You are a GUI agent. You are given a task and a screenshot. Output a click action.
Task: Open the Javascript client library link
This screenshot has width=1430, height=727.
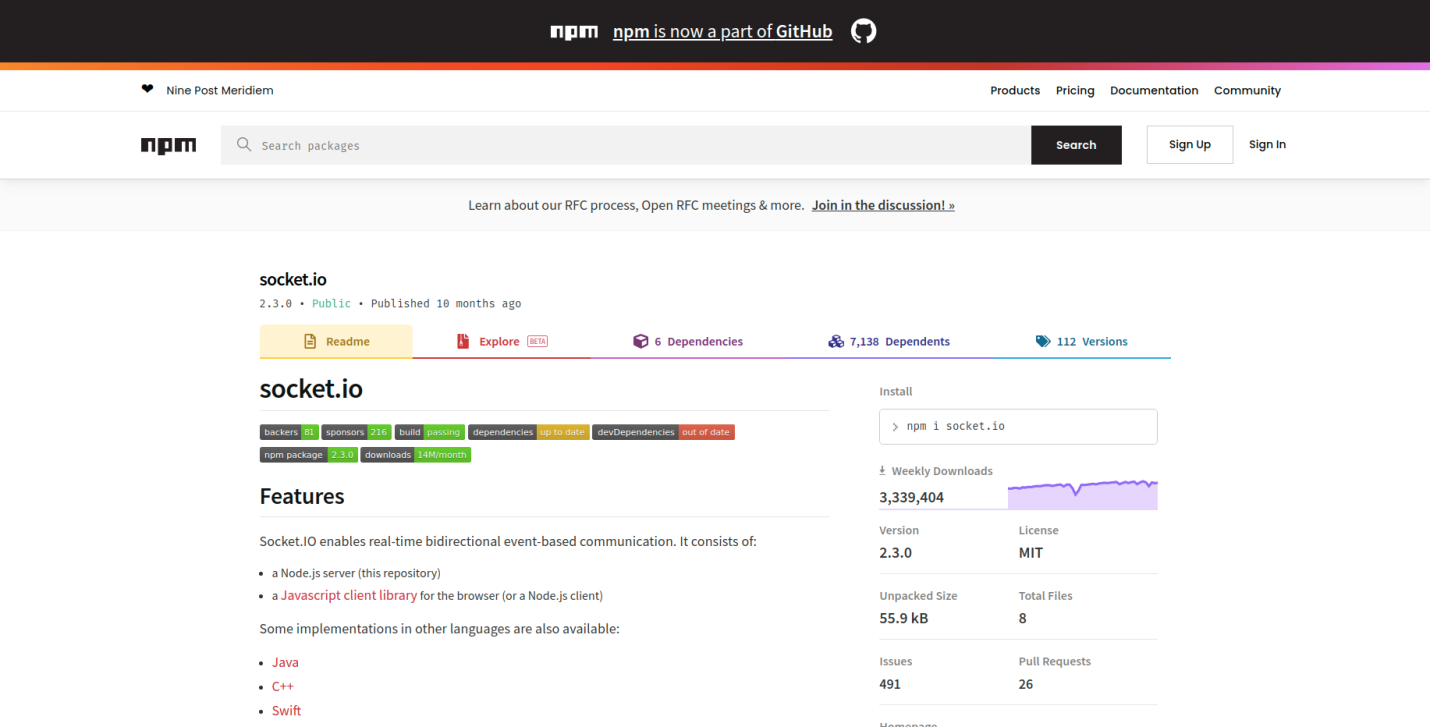[x=349, y=595]
